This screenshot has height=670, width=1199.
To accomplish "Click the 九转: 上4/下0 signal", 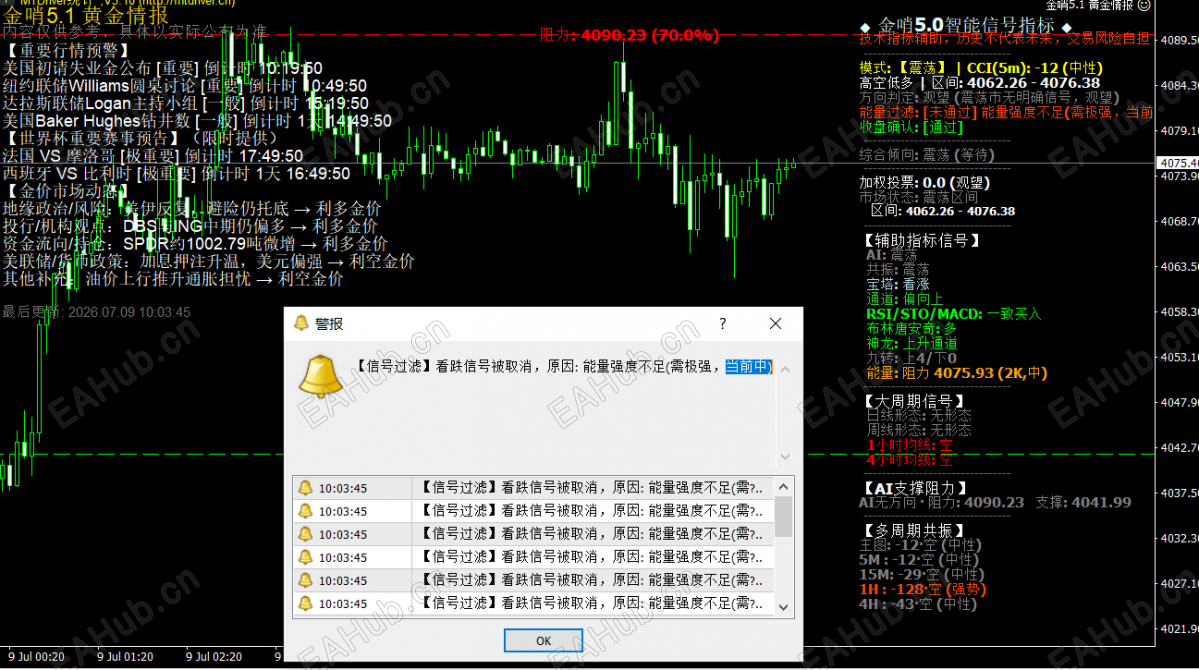I will (x=911, y=358).
